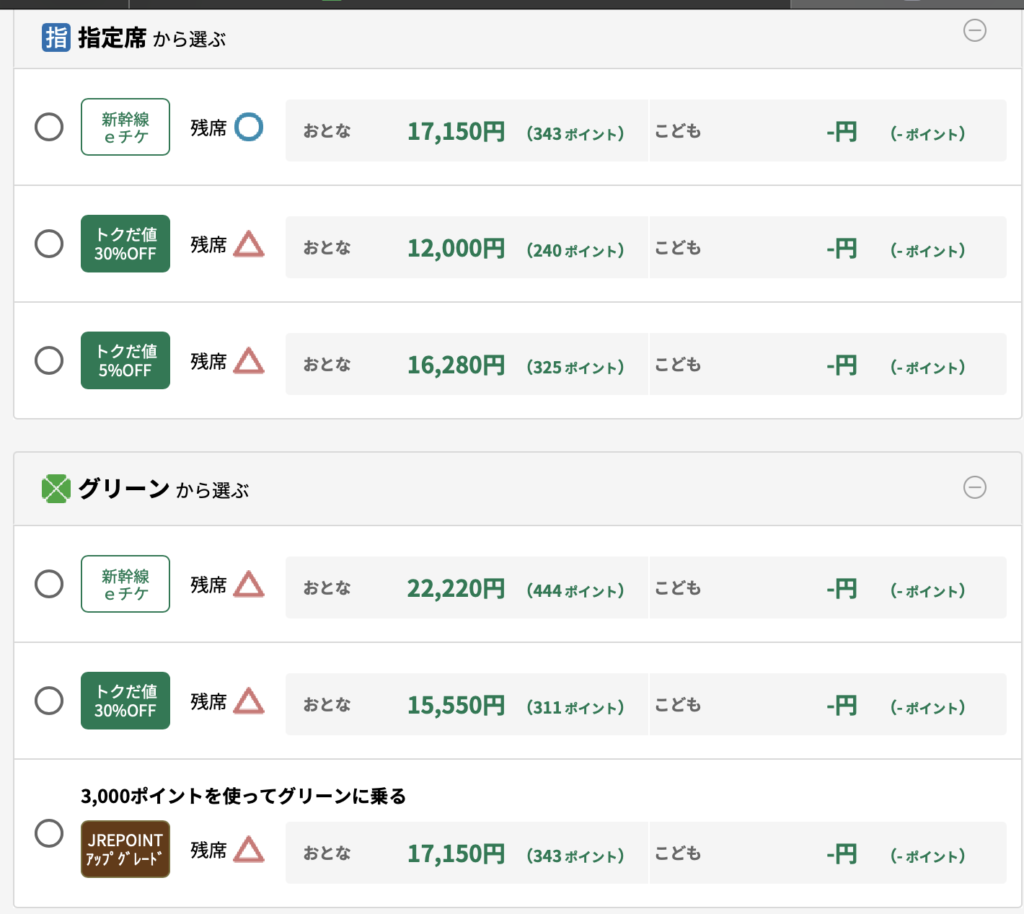Click 新幹線eチケ badge in Green section

pyautogui.click(x=125, y=584)
